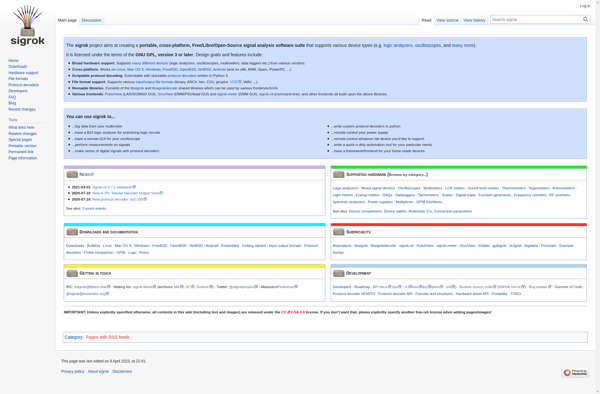Click chip icon beside Getting in touch

click(x=72, y=273)
